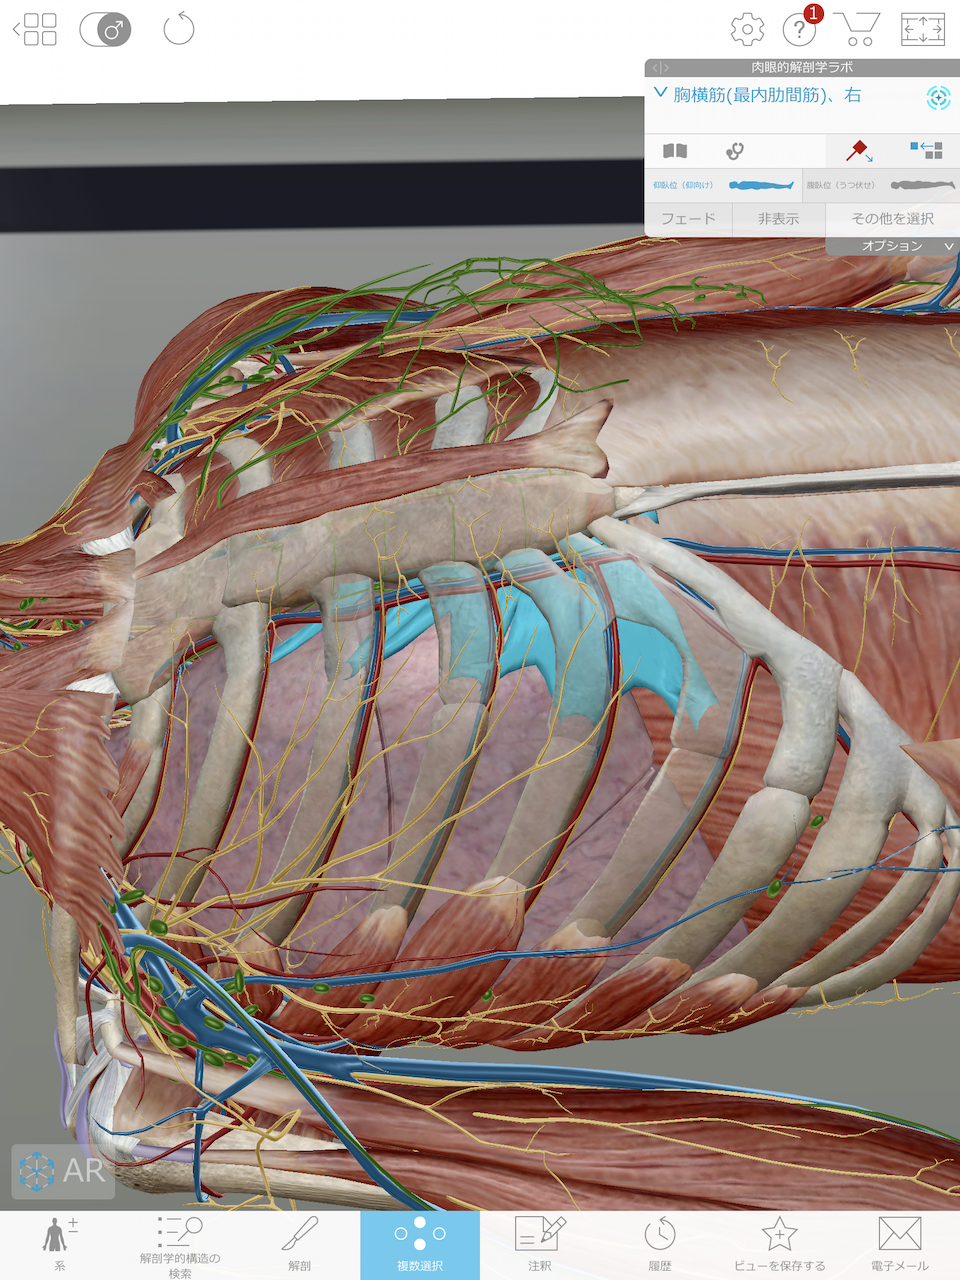The width and height of the screenshot is (960, 1280).
Task: Reset the view with the circular arrow
Action: pos(178,29)
